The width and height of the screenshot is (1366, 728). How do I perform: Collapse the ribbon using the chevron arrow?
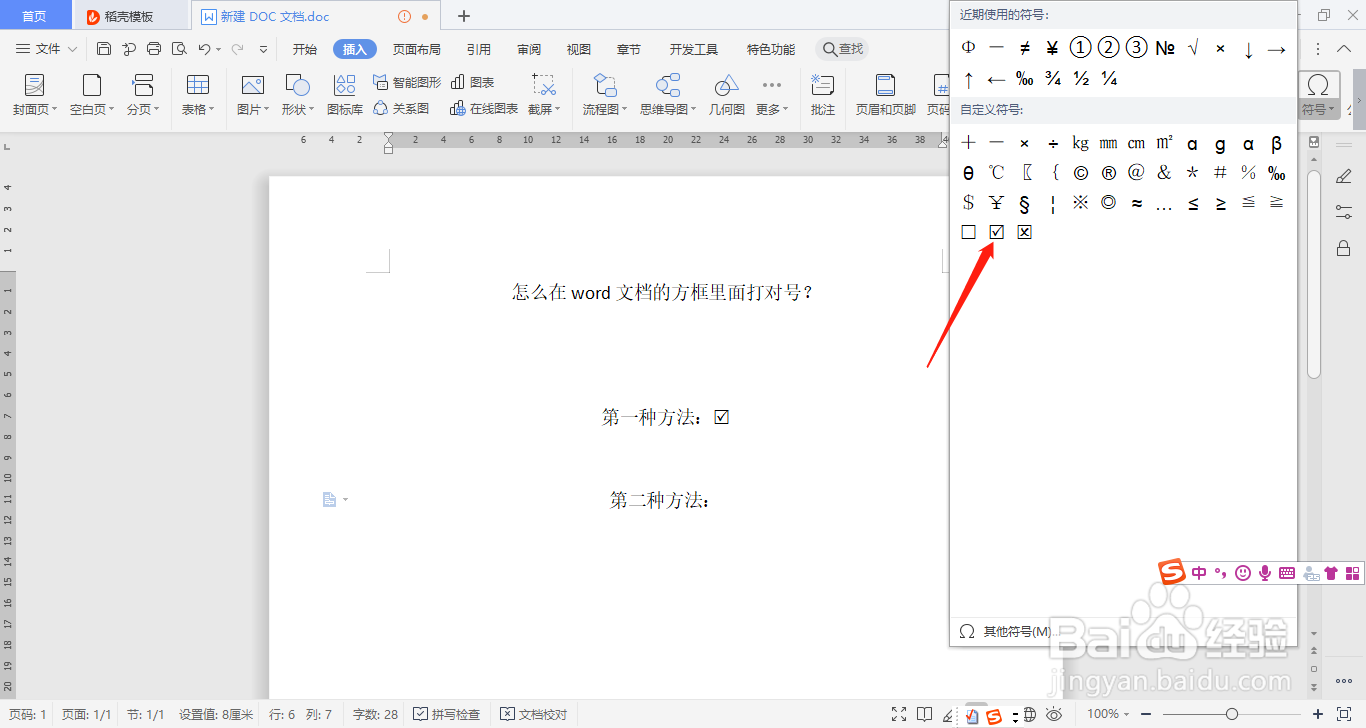click(x=1345, y=48)
